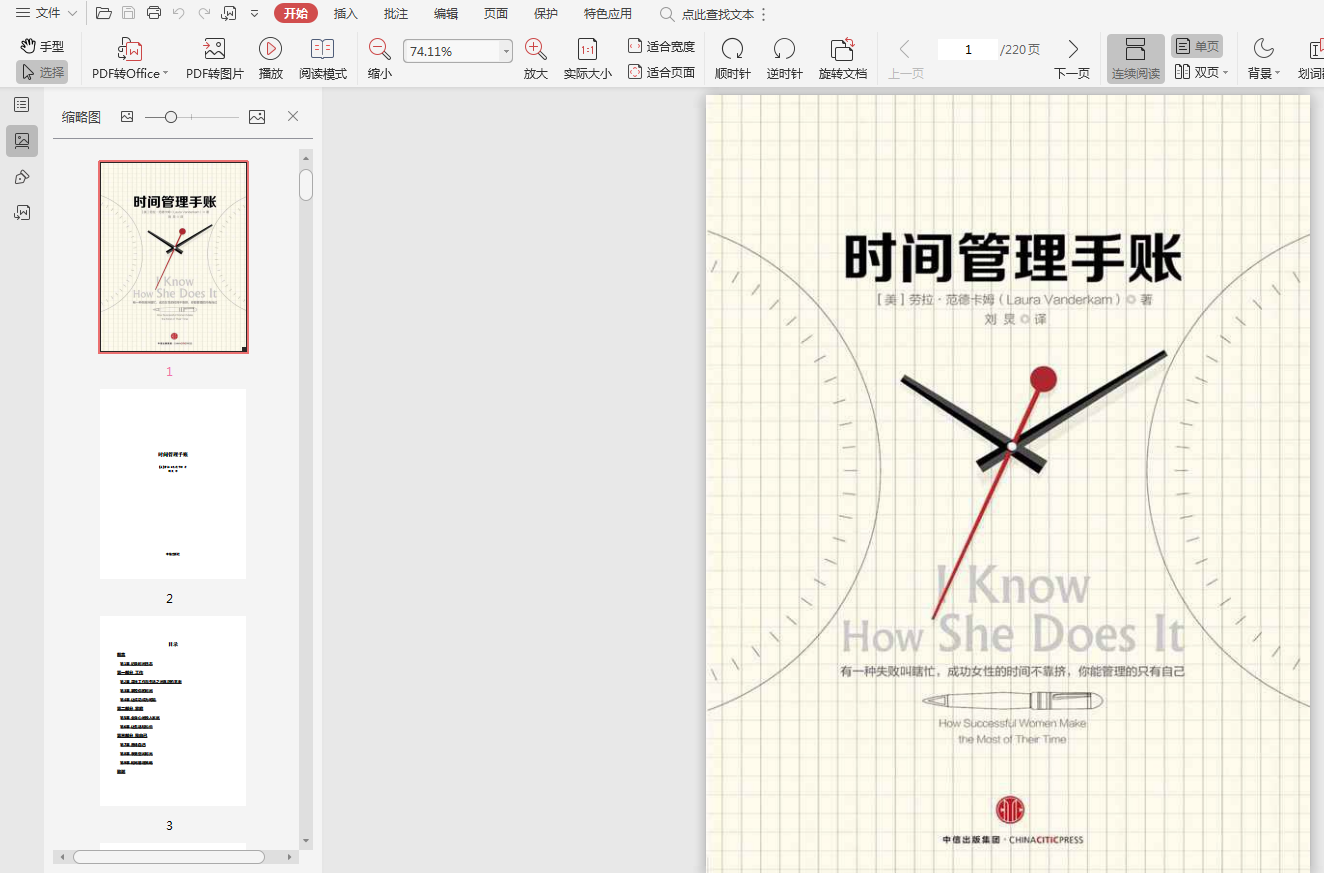This screenshot has width=1324, height=873.
Task: Select page 3 thumbnail (目录)
Action: click(172, 711)
